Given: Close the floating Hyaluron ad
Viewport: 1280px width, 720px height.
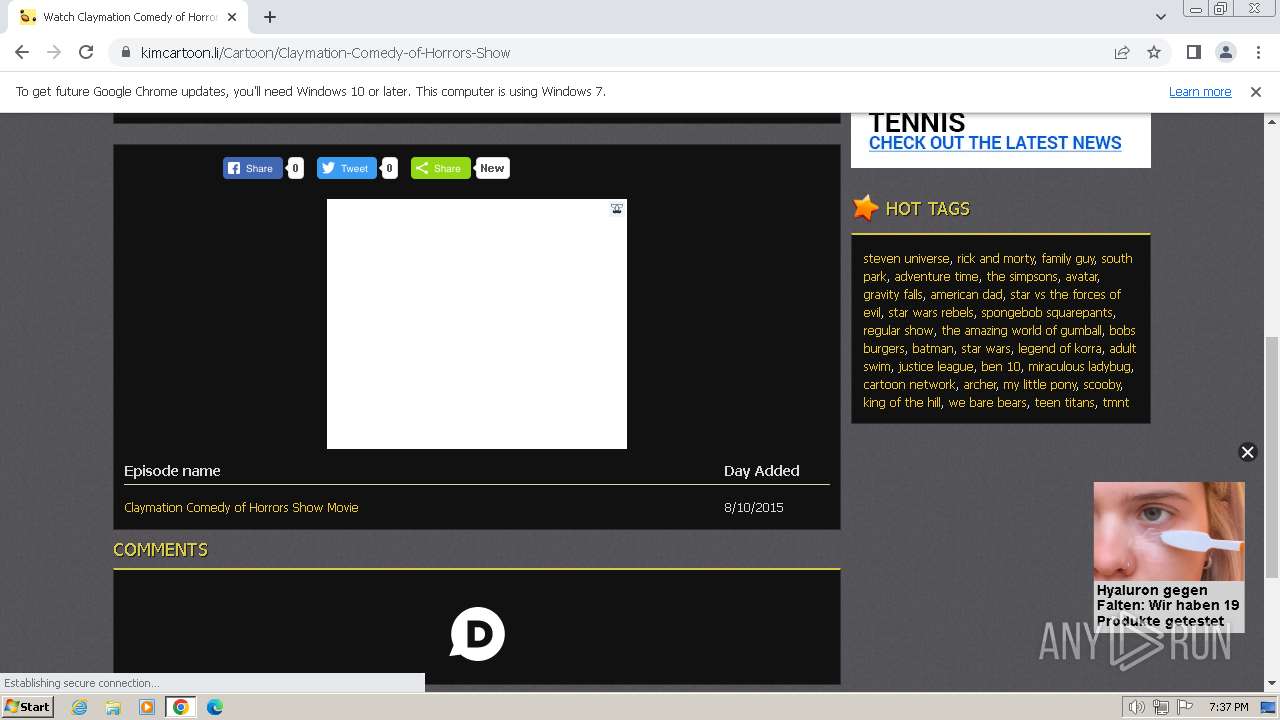Looking at the screenshot, I should [x=1247, y=452].
